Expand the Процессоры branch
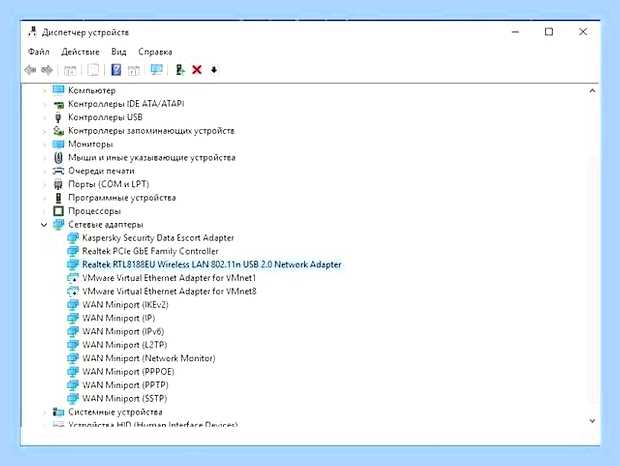Viewport: 620px width, 466px height. [44, 211]
